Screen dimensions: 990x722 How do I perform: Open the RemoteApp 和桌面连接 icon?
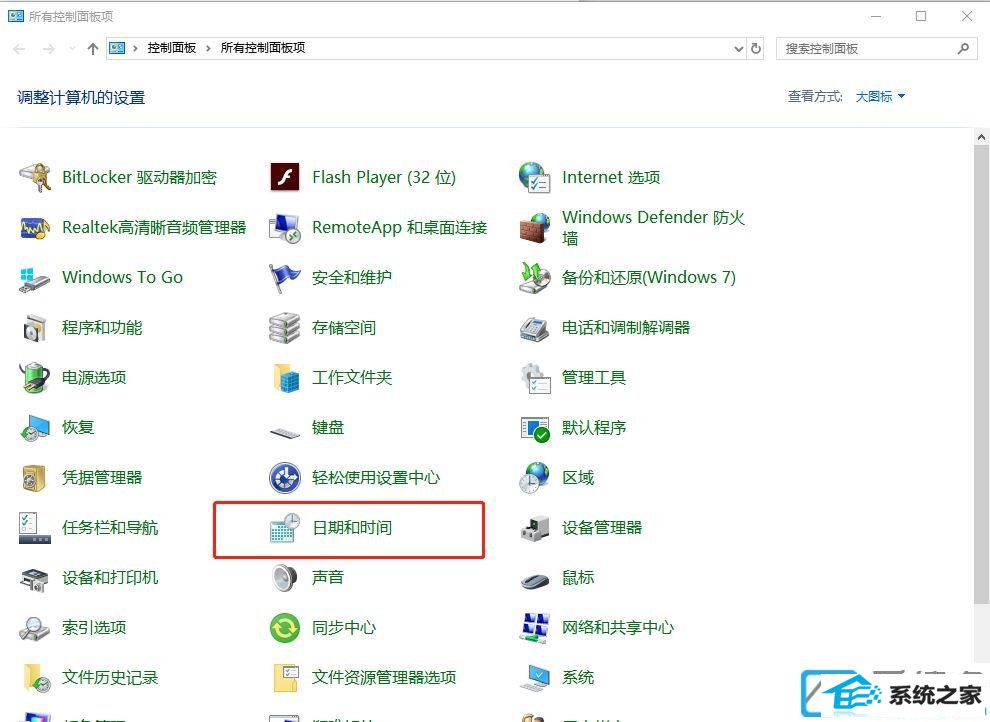[285, 228]
